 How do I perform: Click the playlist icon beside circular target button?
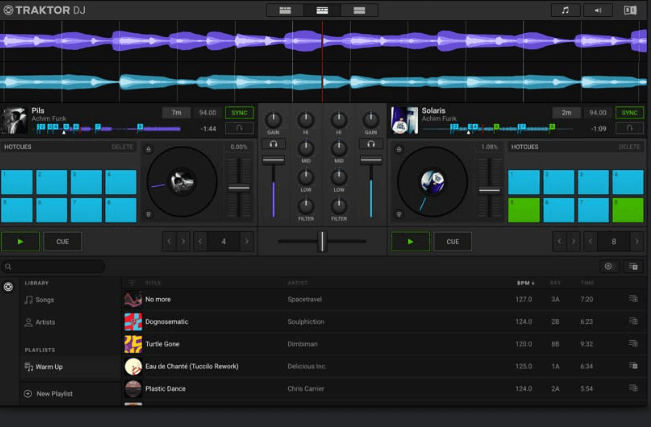tap(633, 266)
